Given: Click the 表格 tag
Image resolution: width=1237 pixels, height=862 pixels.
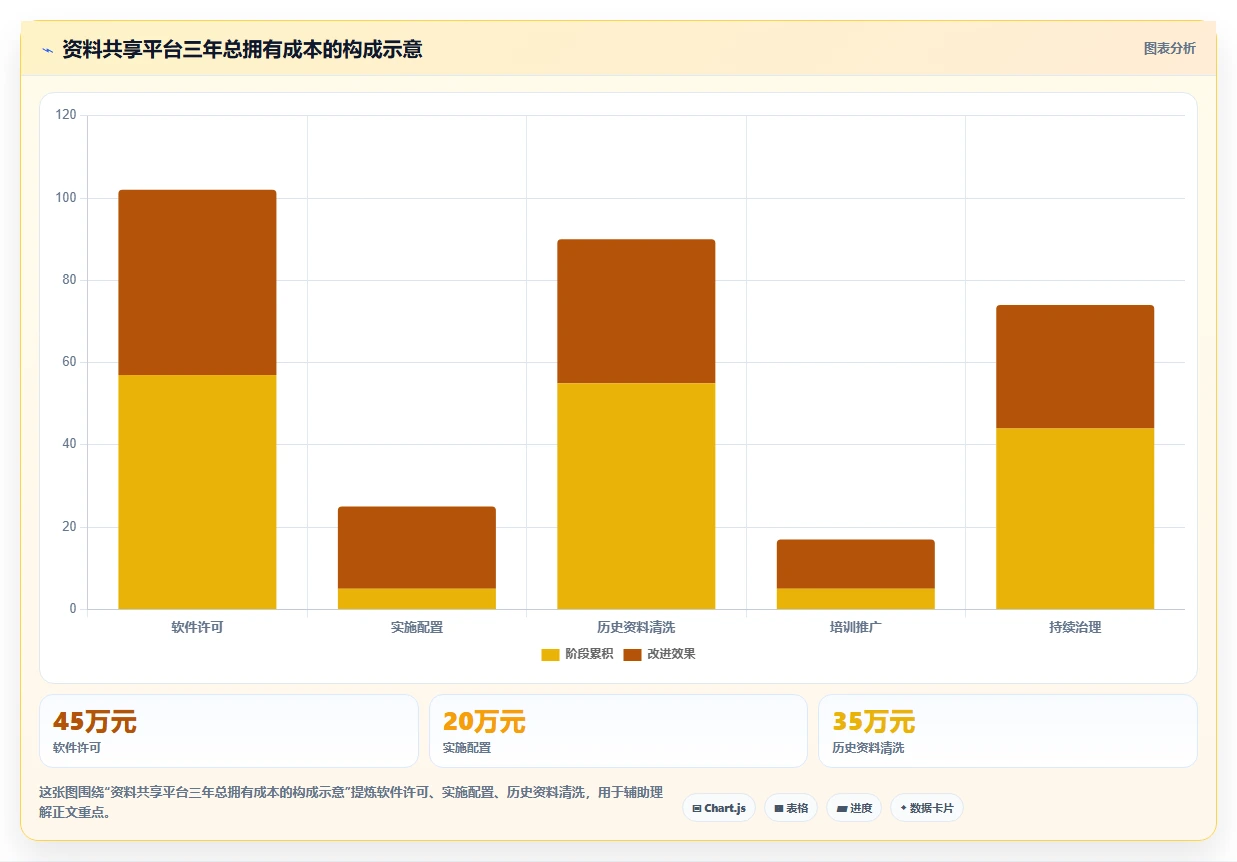Looking at the screenshot, I should (791, 808).
